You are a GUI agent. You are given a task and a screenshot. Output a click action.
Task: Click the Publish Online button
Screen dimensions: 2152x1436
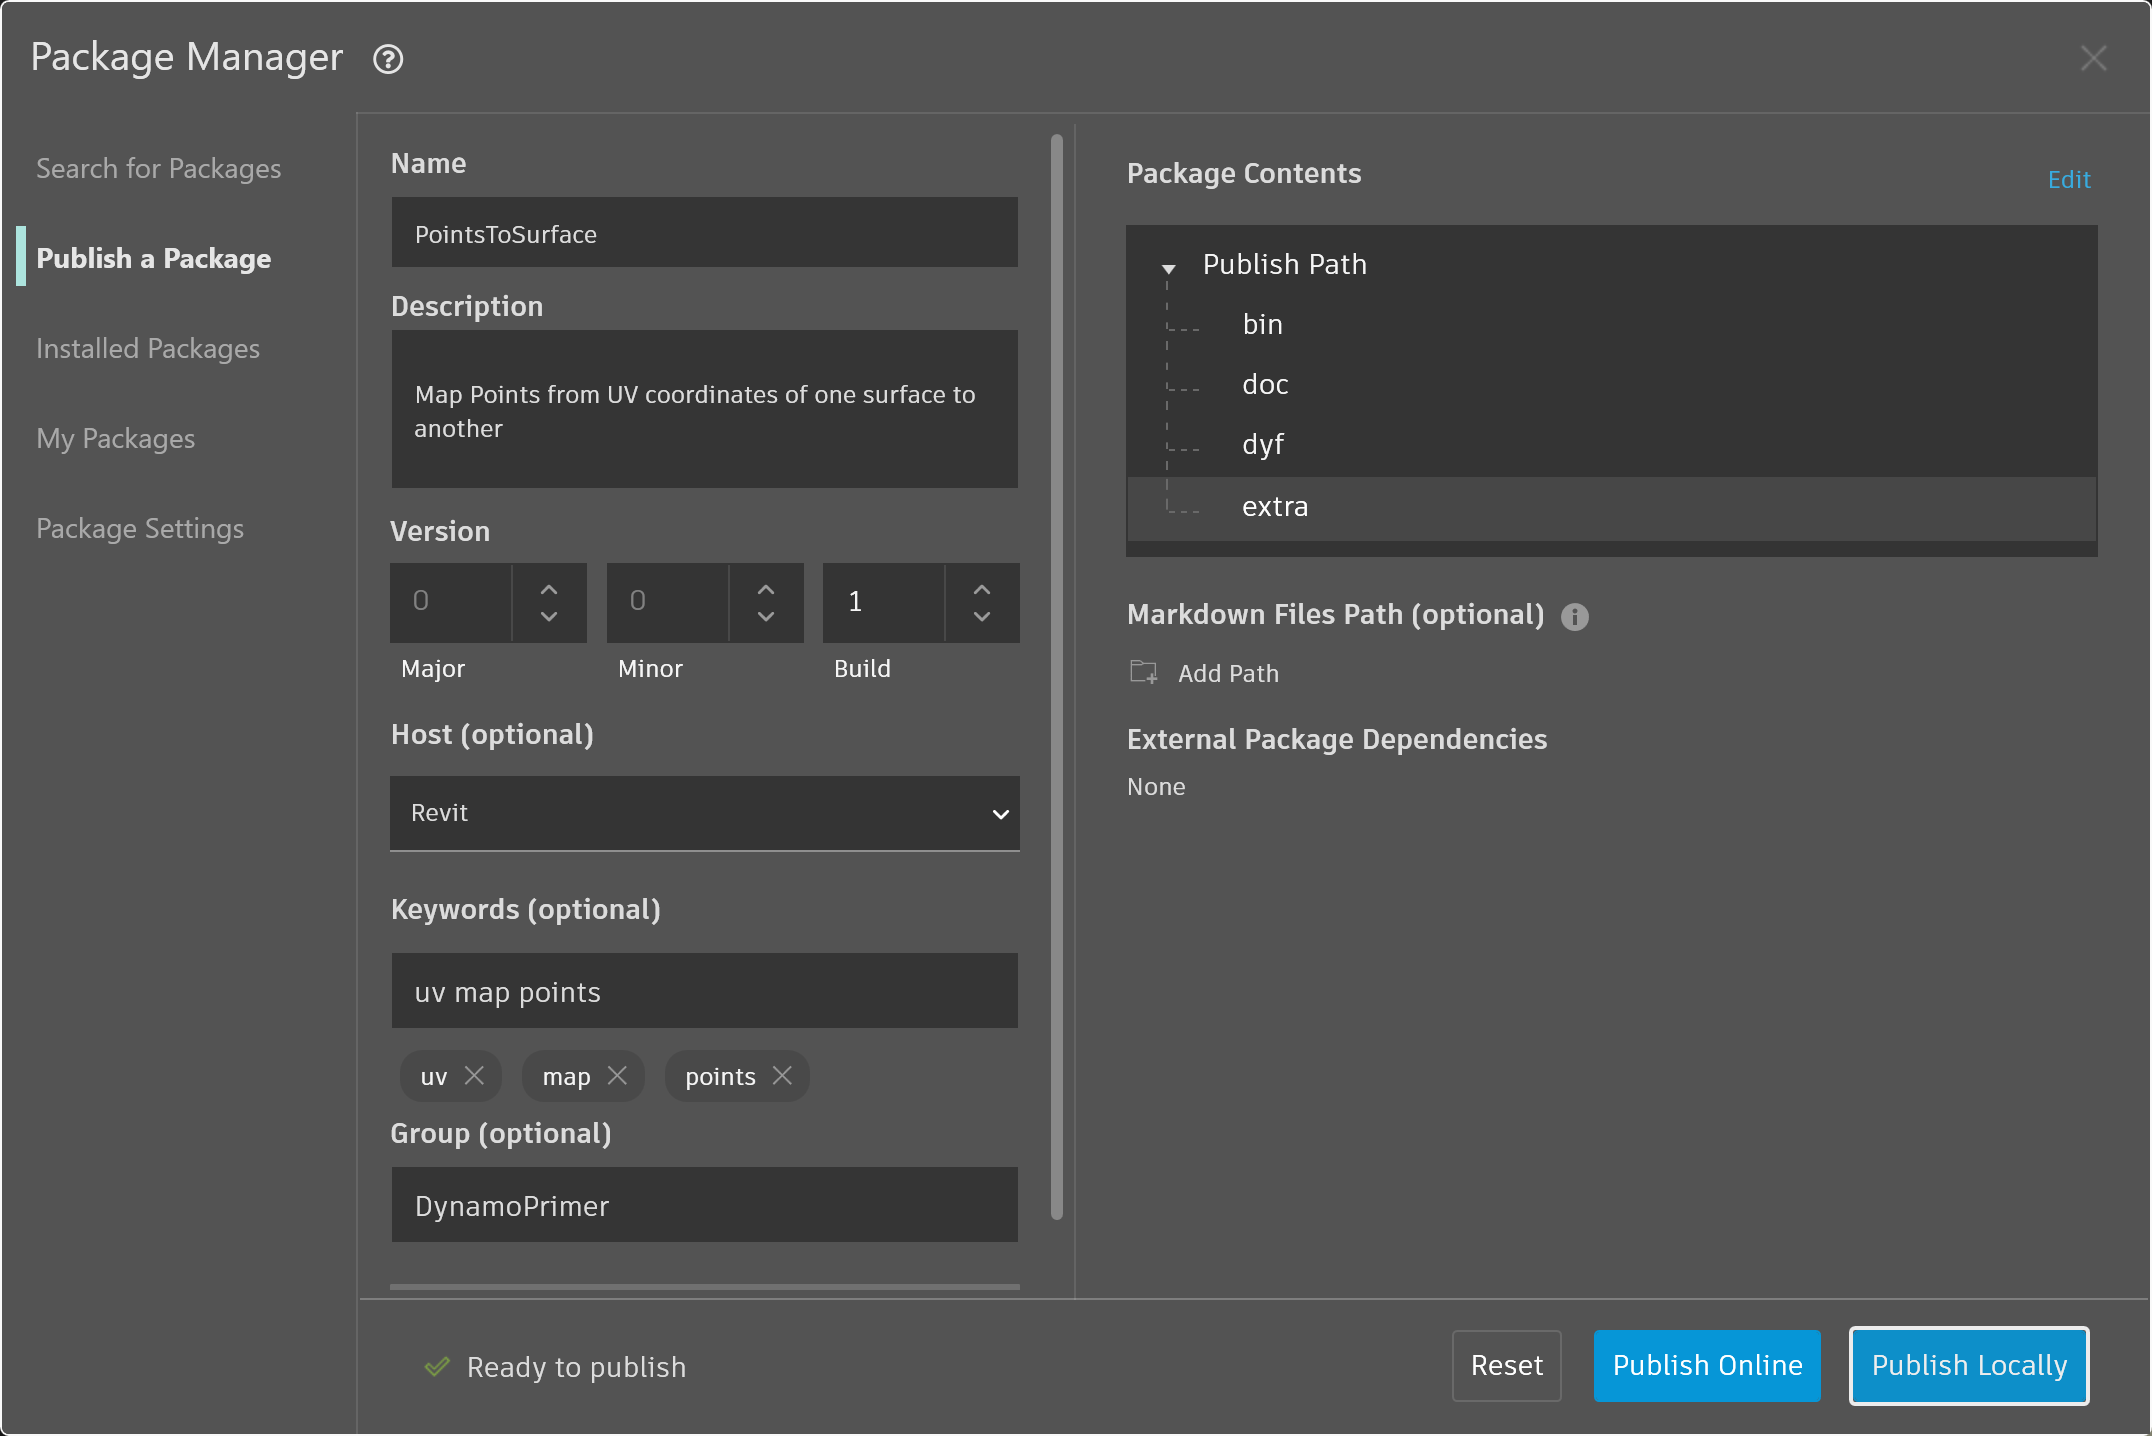click(1706, 1366)
